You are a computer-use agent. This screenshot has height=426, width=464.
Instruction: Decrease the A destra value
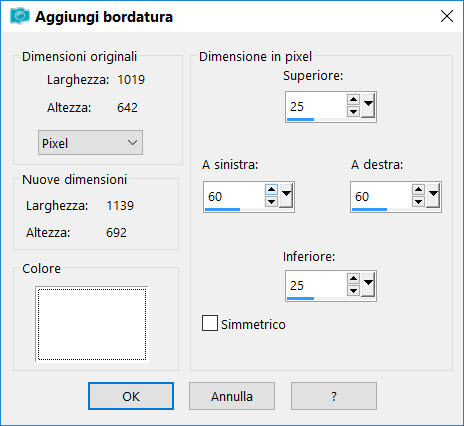[x=418, y=201]
